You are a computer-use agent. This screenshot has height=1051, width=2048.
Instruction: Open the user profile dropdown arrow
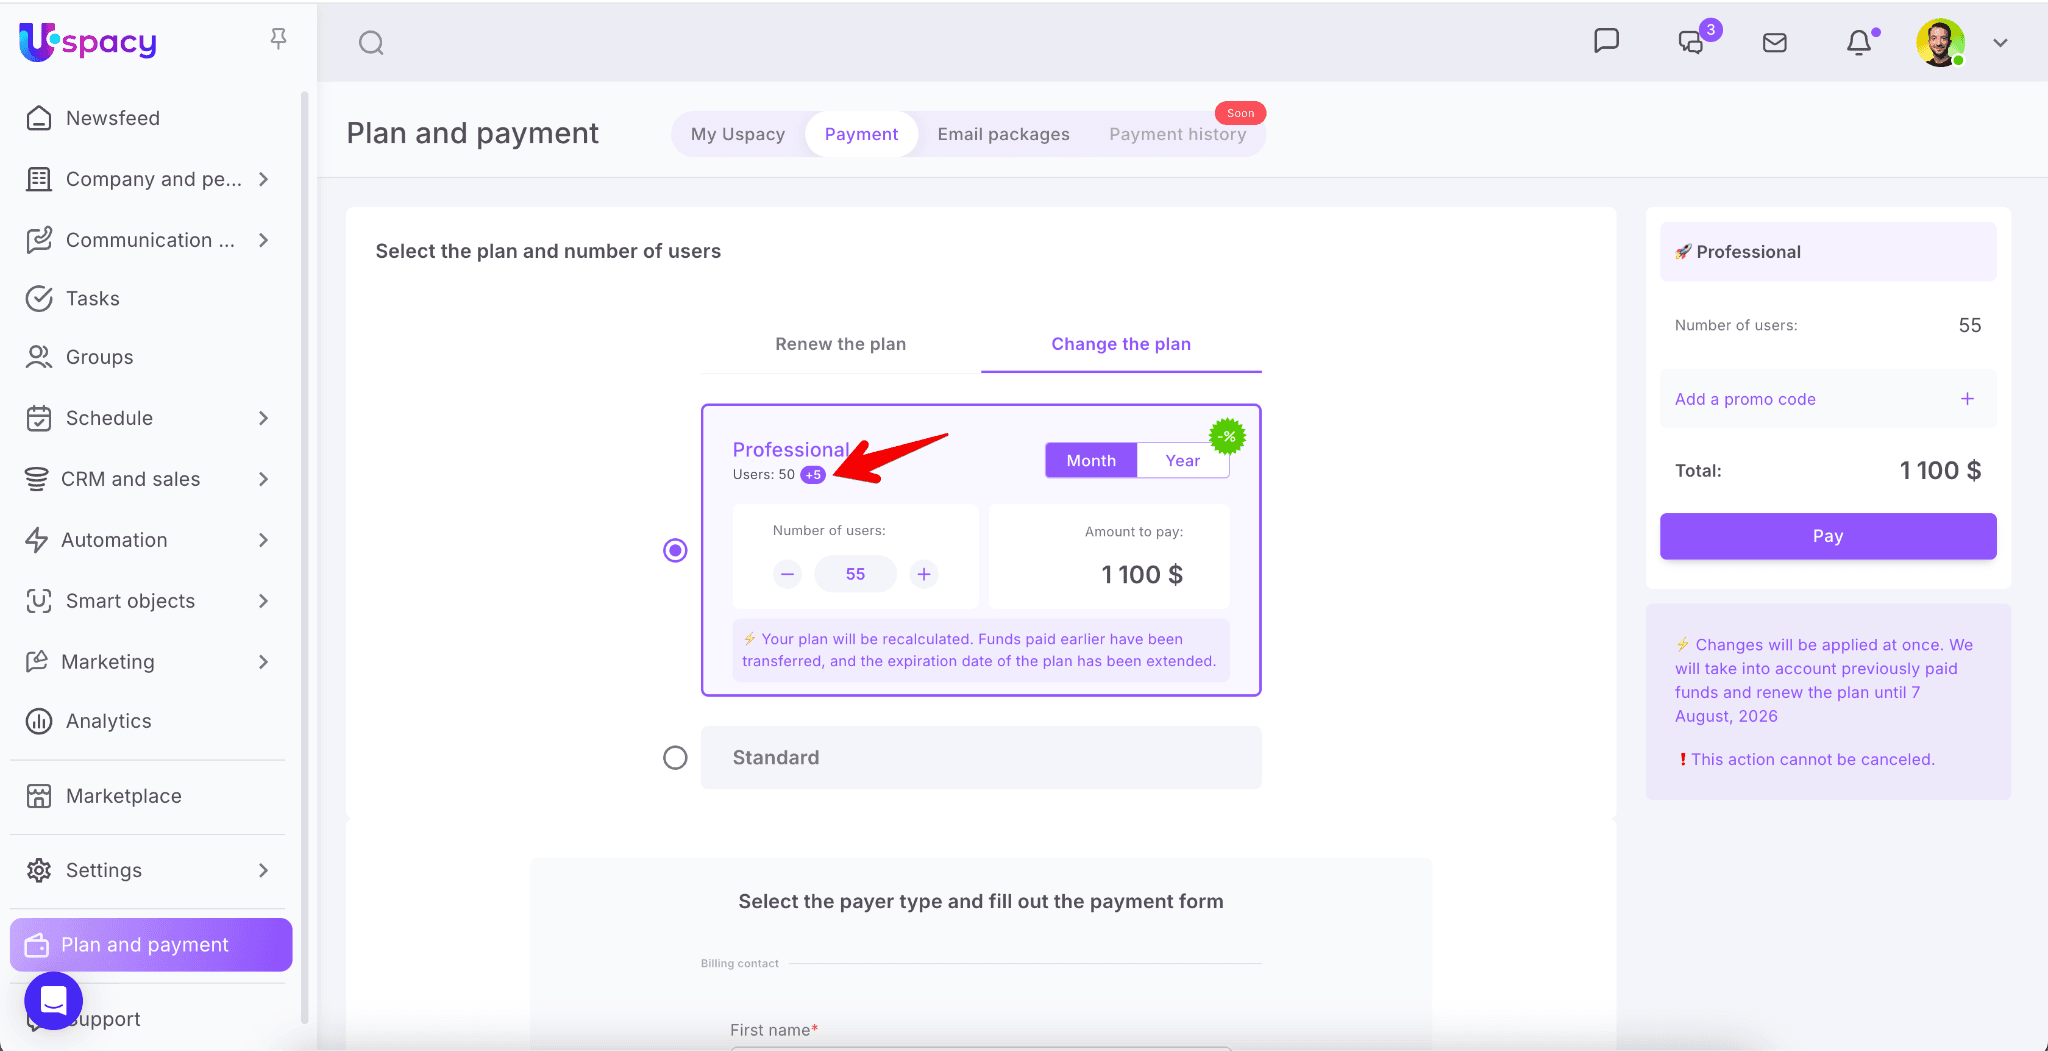(x=2000, y=43)
